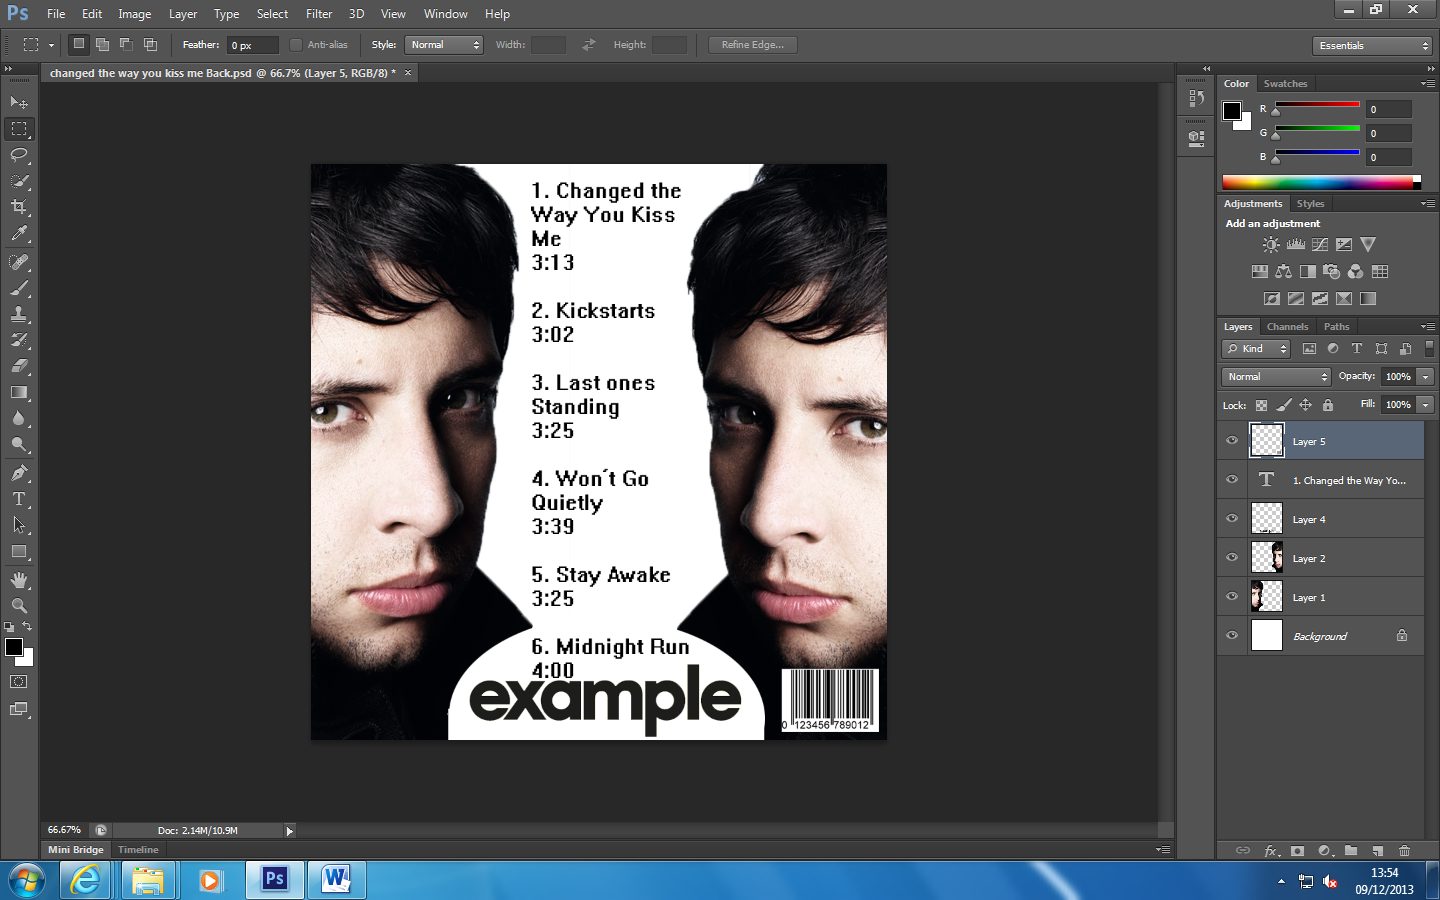This screenshot has height=900, width=1440.
Task: Select the Zoom tool
Action: pos(19,606)
